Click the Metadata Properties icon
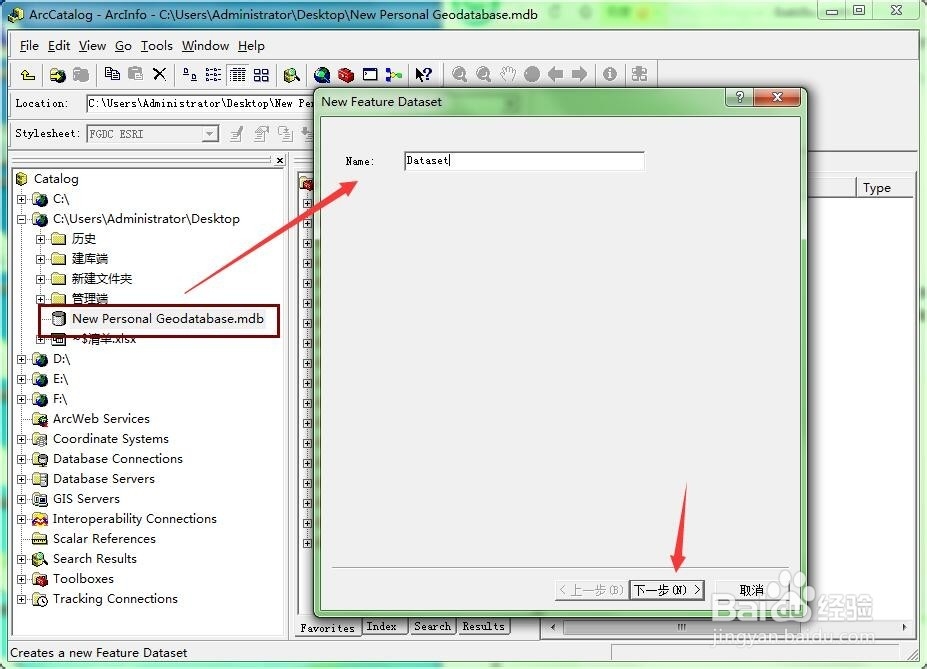 pyautogui.click(x=261, y=134)
